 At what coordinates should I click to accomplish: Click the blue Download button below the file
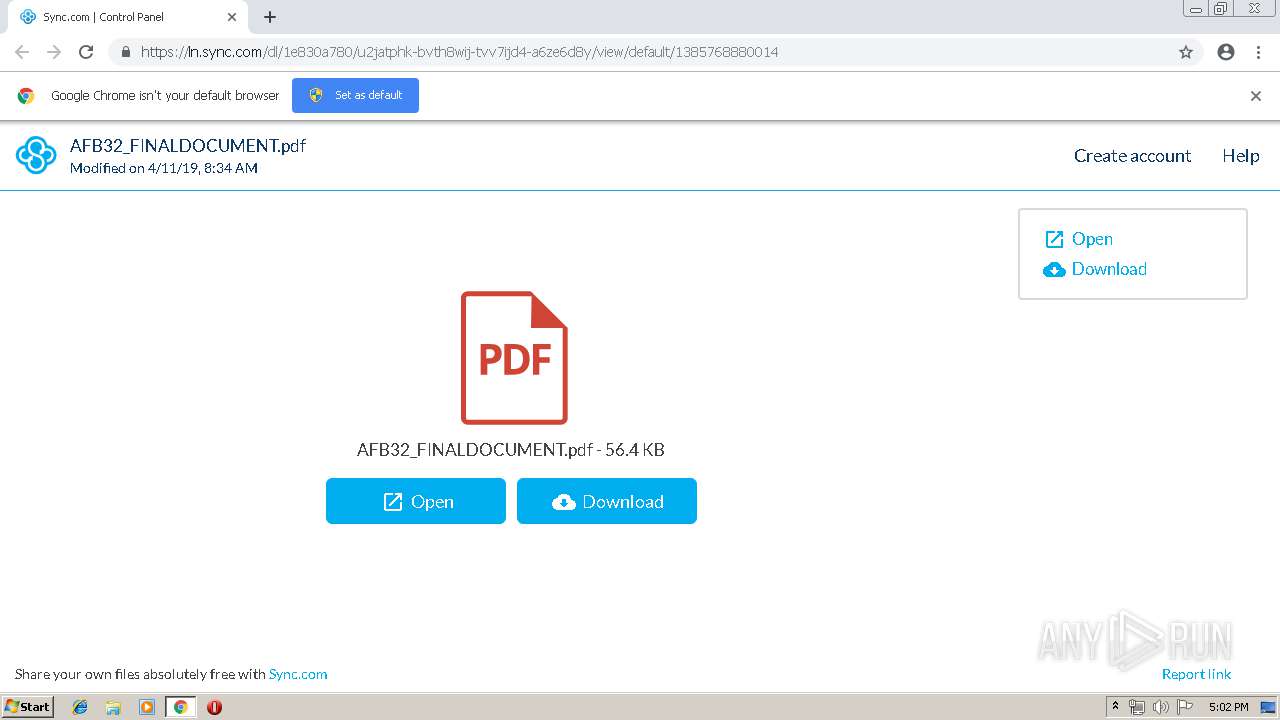click(x=607, y=501)
